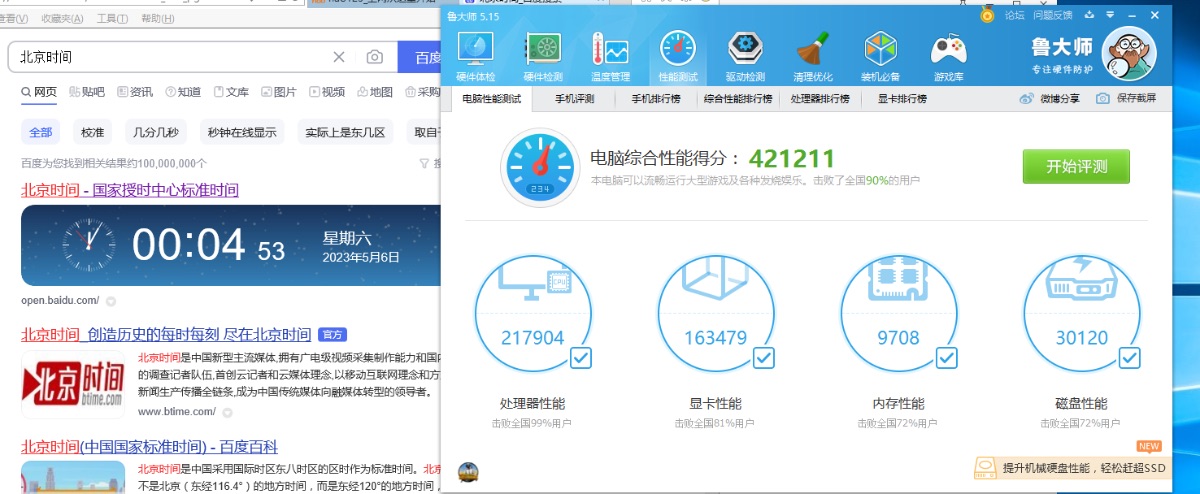Viewport: 1200px width, 494px height.
Task: Switch to 处理器排行榜 tab
Action: [x=820, y=99]
